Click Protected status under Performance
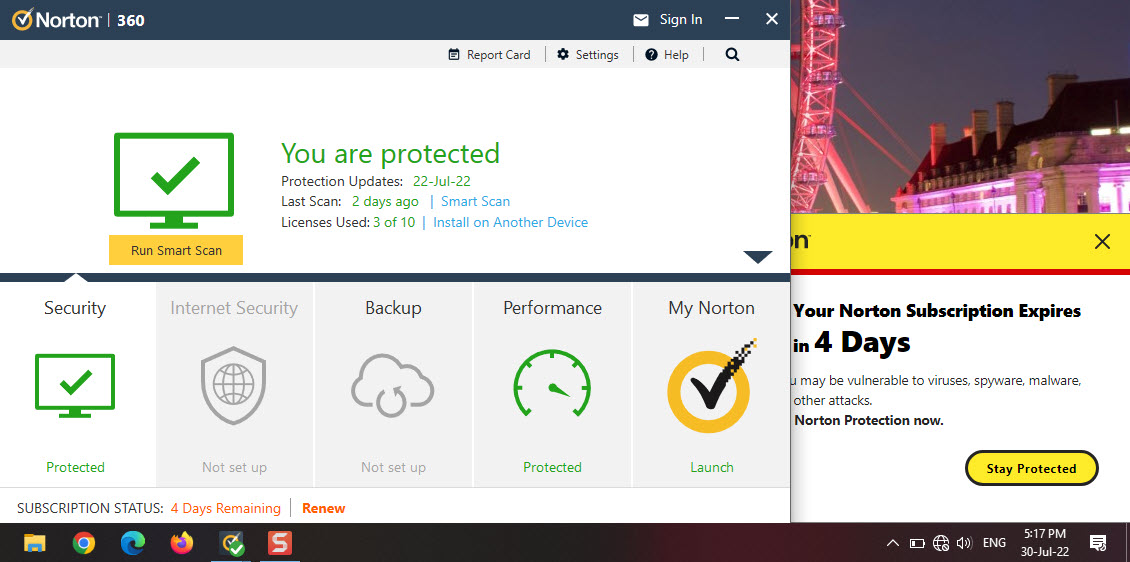The height and width of the screenshot is (562, 1130). pyautogui.click(x=552, y=468)
